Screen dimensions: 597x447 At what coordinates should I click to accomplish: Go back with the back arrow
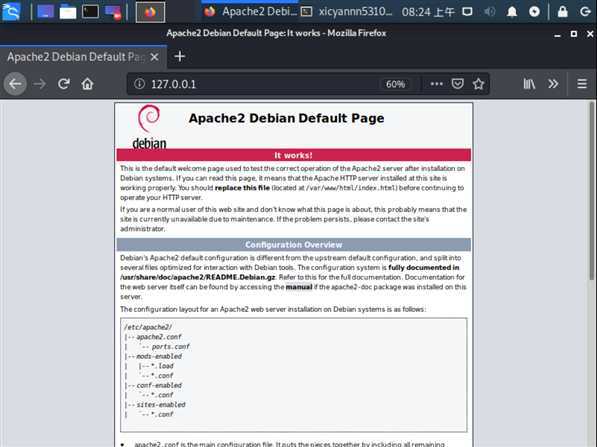pos(15,84)
